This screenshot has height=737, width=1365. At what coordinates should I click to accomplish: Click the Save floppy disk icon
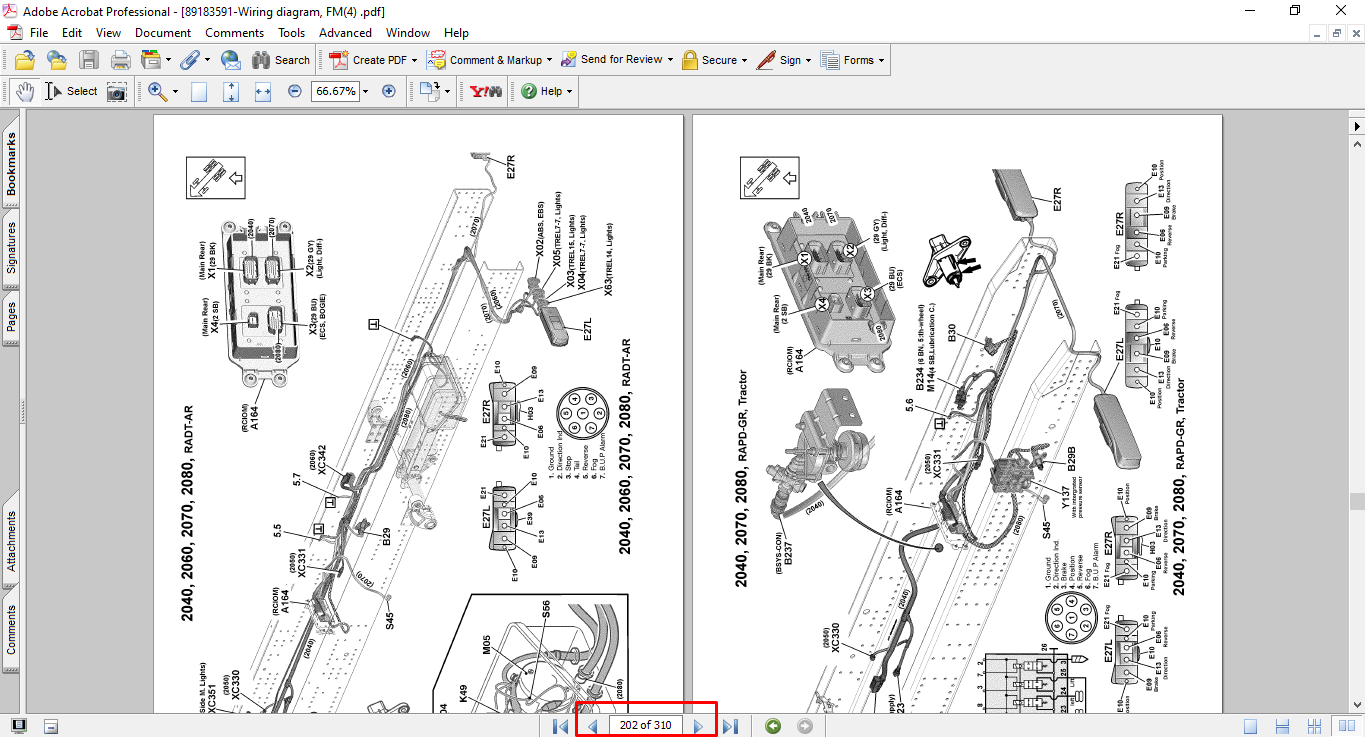tap(89, 60)
